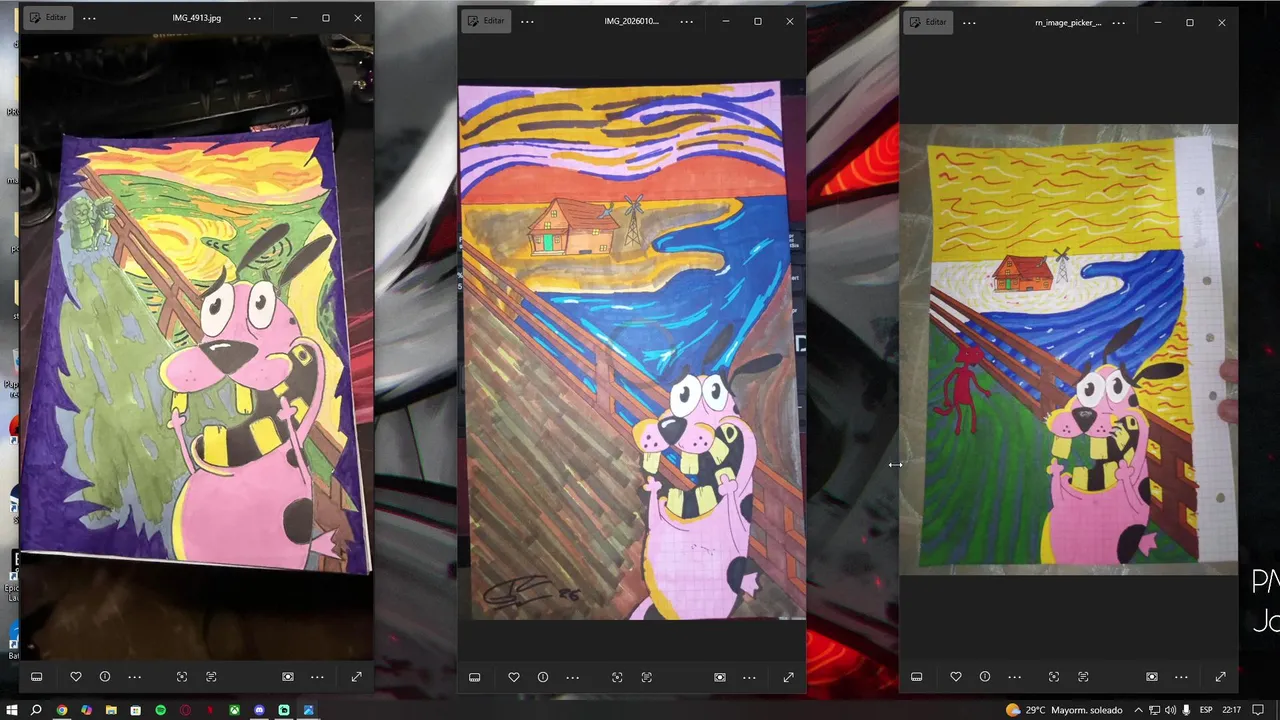Click the signed drawing in IMG_2026010 window
Image resolution: width=1280 pixels, height=720 pixels.
click(x=632, y=350)
